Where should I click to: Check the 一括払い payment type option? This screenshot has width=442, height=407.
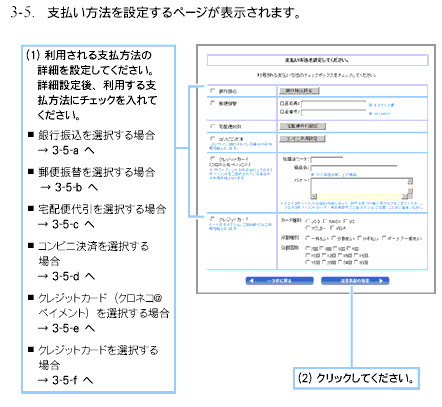click(x=308, y=238)
